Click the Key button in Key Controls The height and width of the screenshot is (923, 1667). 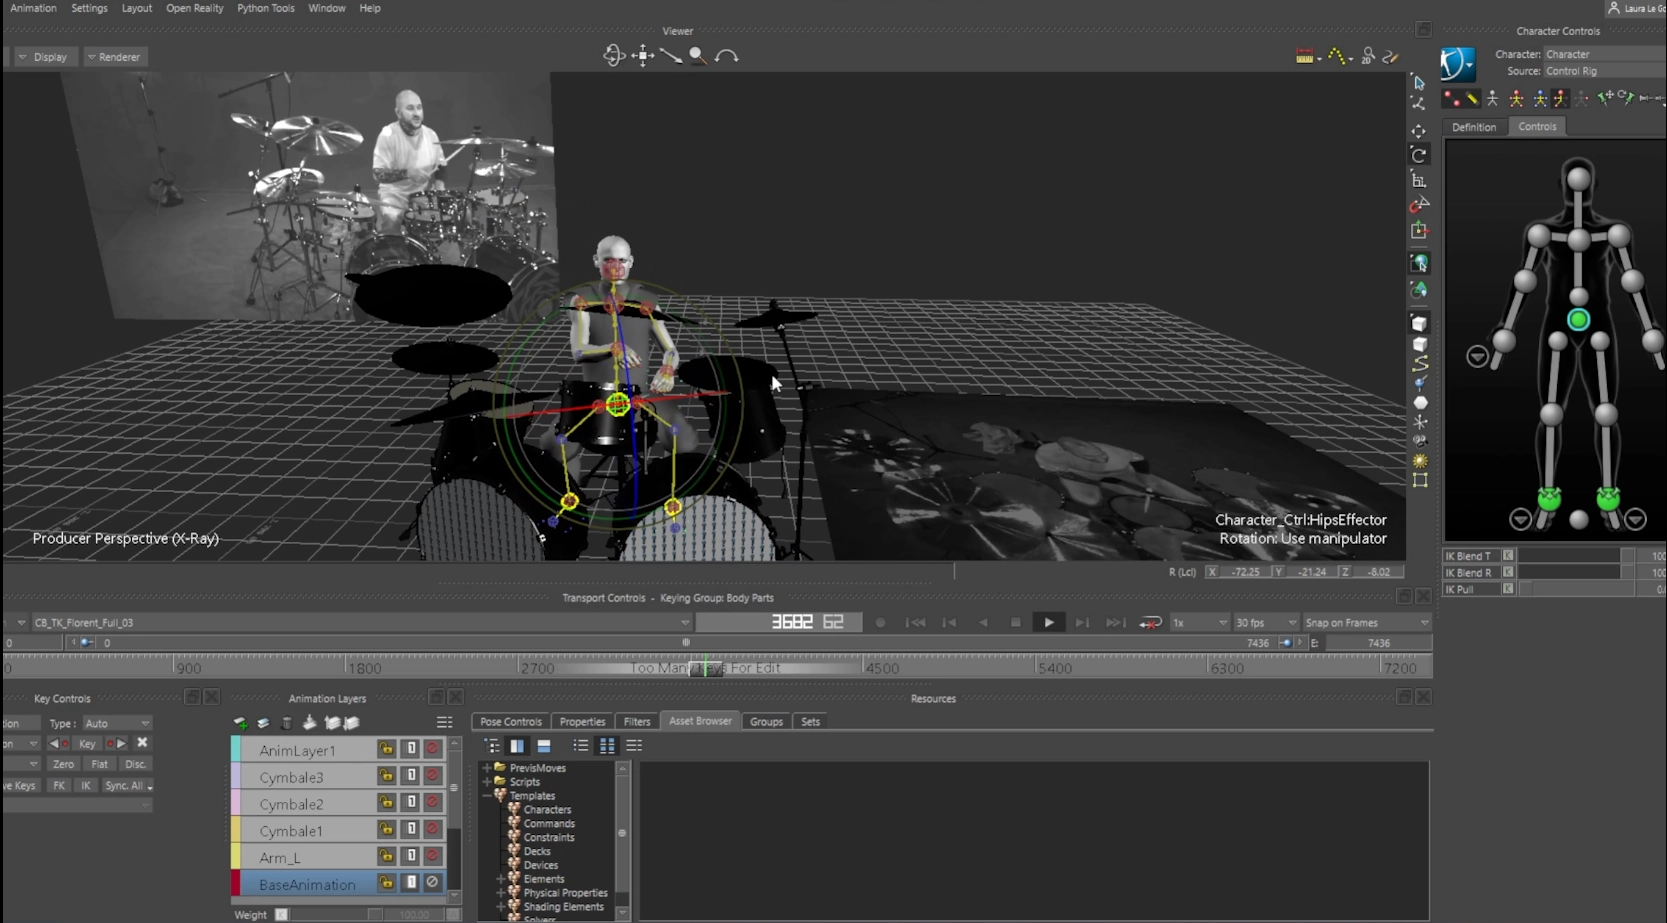pos(87,744)
